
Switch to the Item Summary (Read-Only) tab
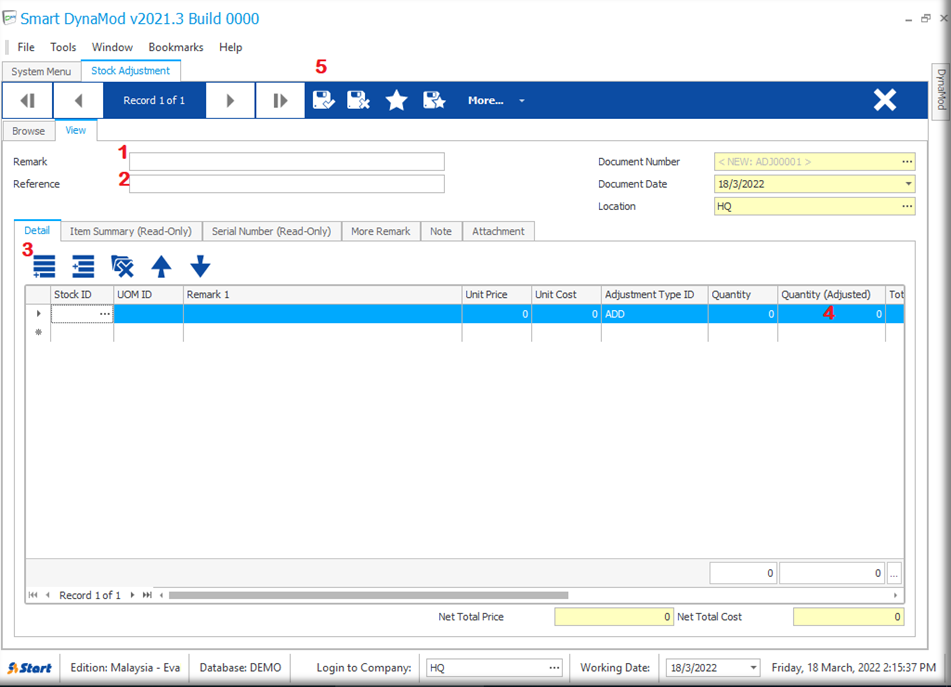tap(130, 231)
